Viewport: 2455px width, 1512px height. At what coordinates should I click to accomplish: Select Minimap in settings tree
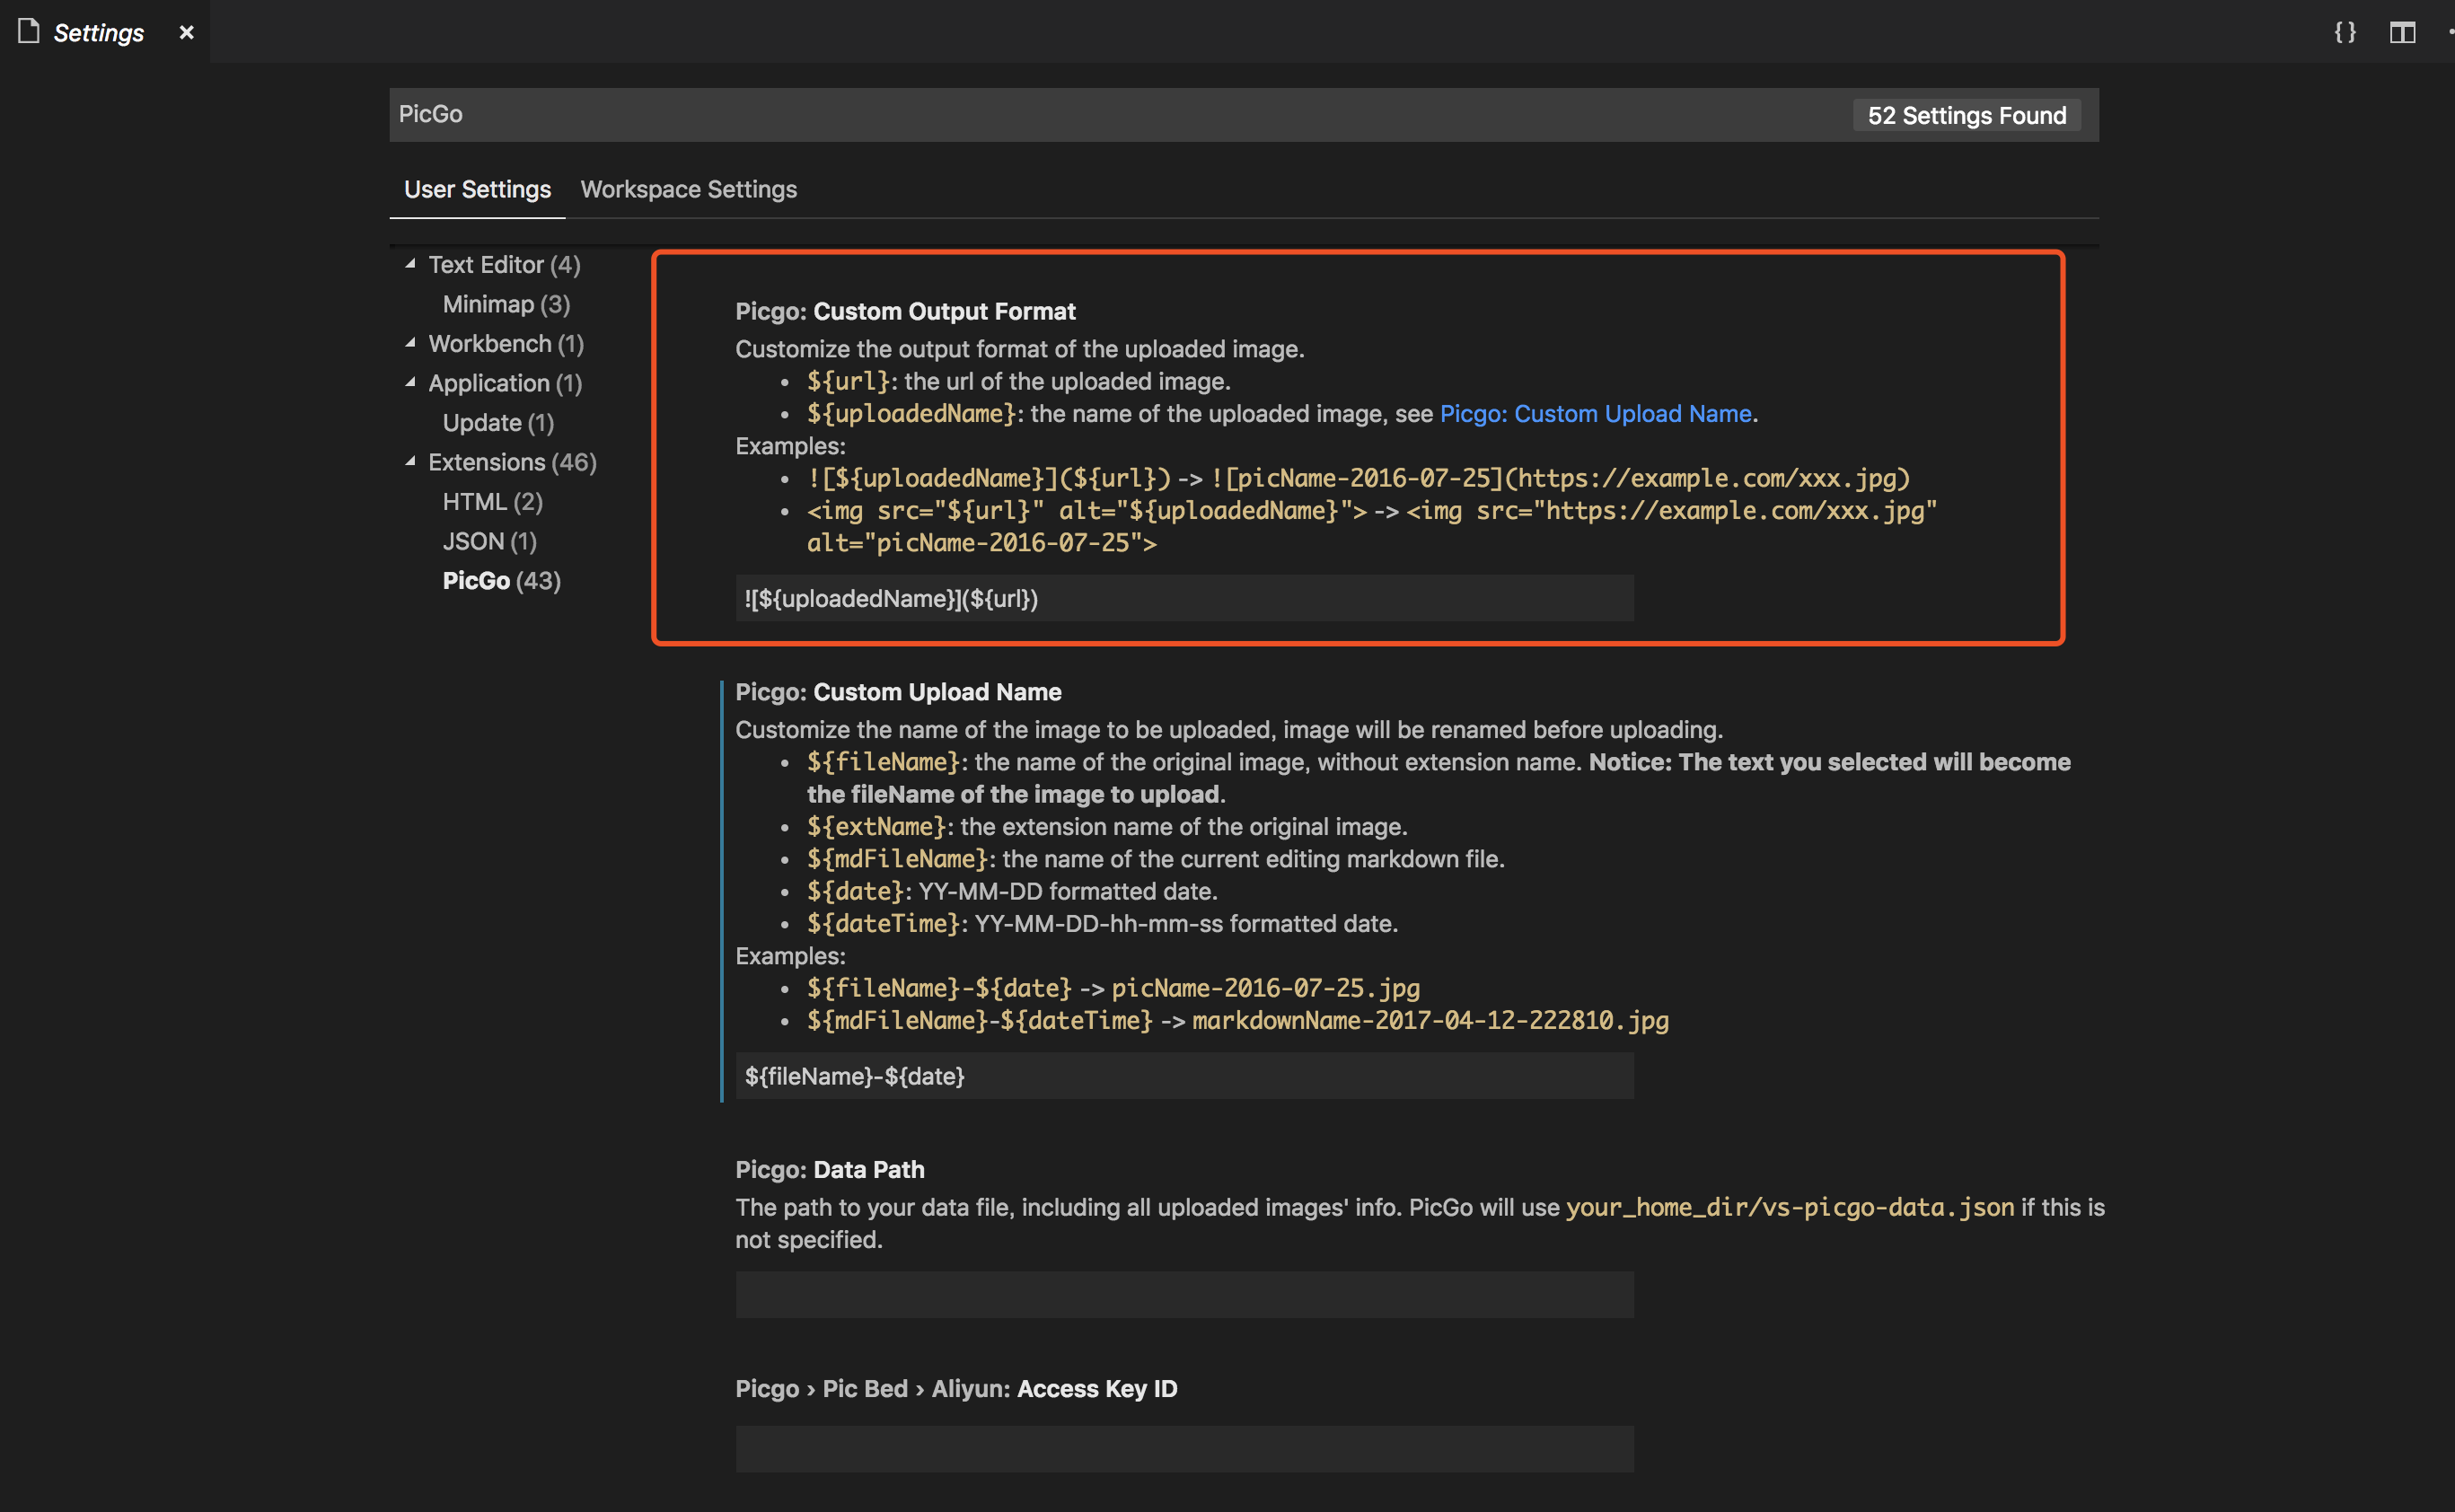[506, 304]
